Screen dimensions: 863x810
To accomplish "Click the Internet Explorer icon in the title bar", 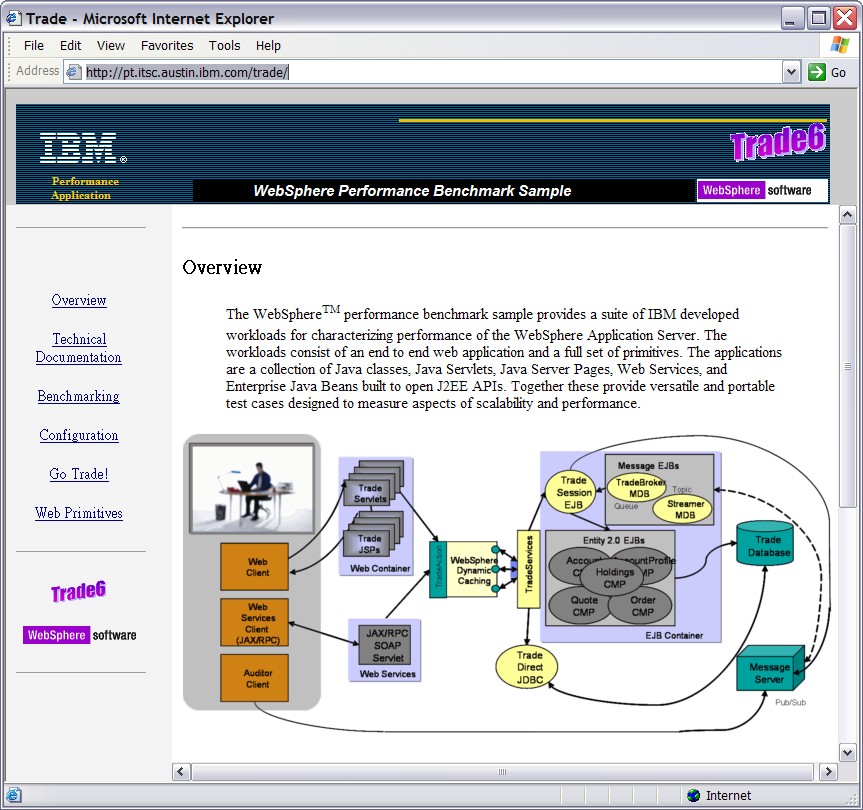I will click(x=14, y=18).
